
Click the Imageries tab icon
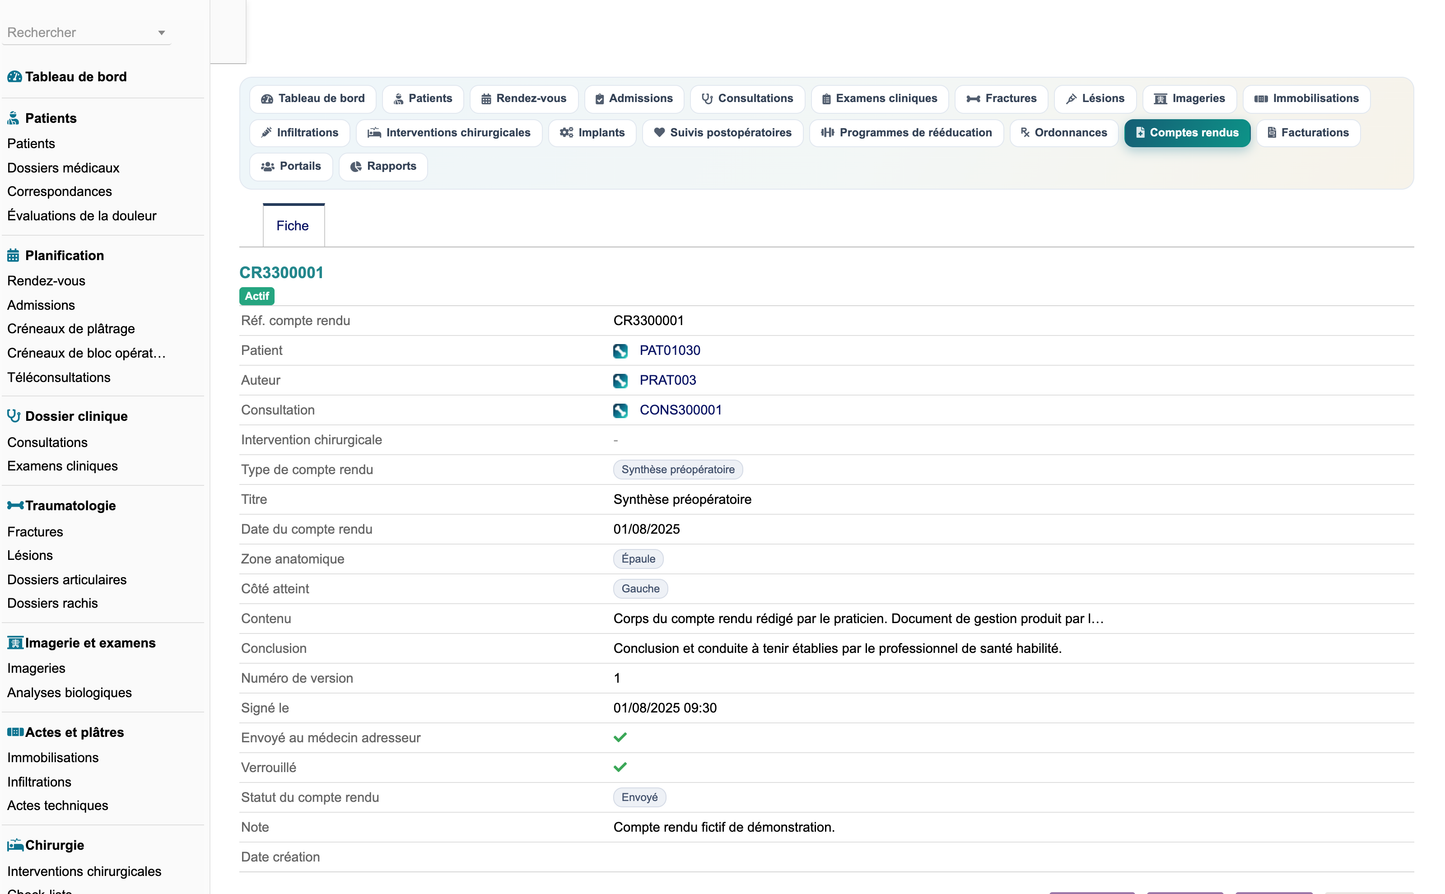(1160, 99)
